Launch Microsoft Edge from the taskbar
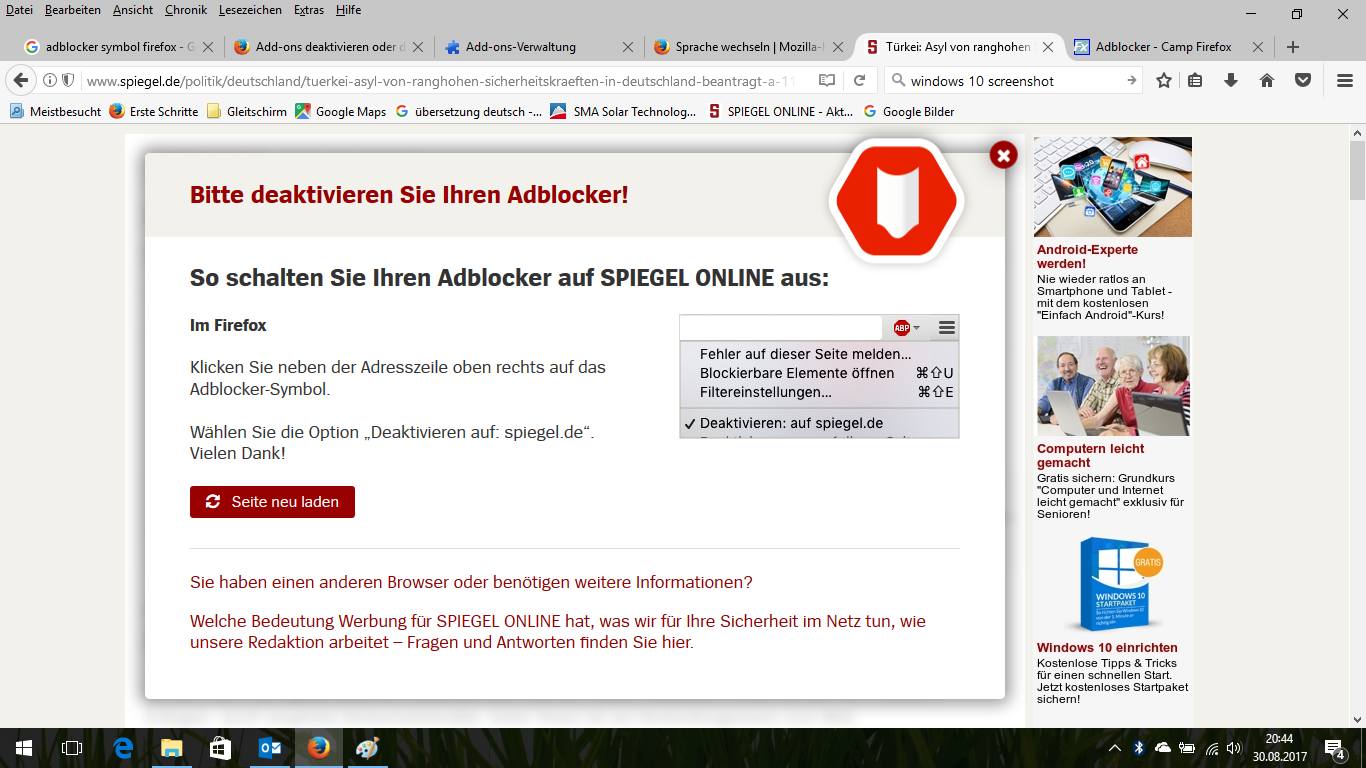Image resolution: width=1366 pixels, height=768 pixels. (124, 748)
